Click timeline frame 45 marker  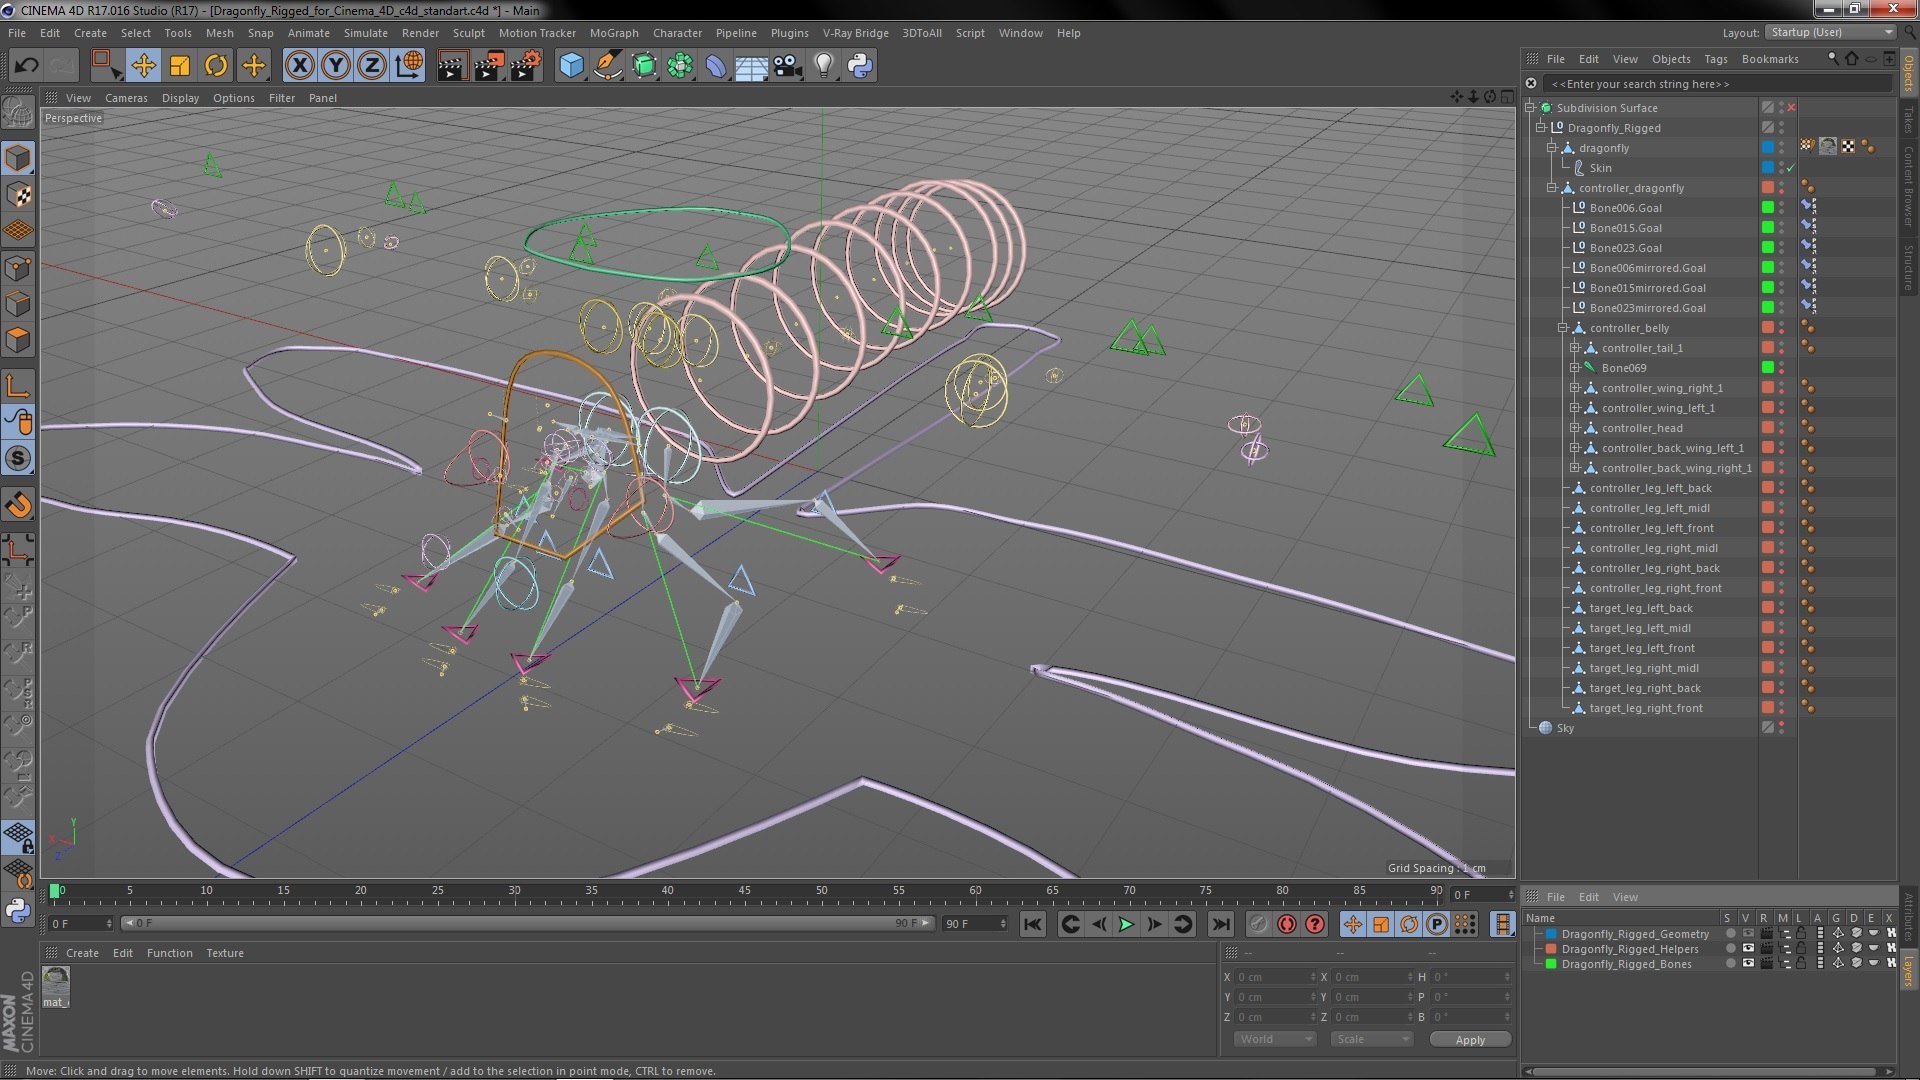[744, 890]
